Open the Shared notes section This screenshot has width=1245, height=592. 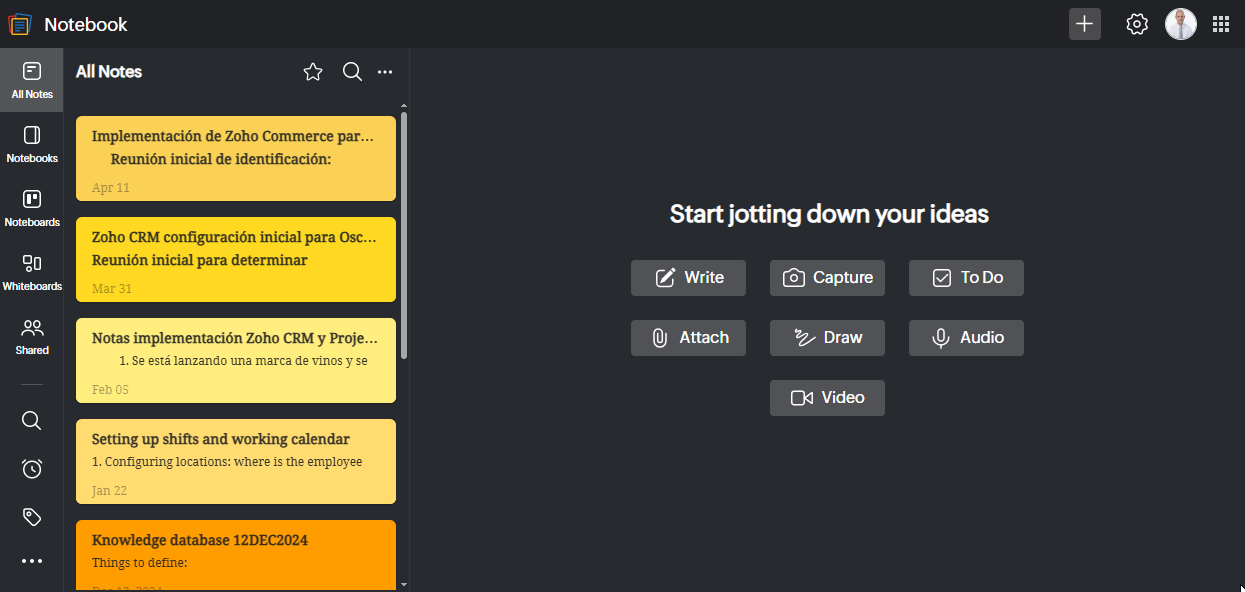coord(32,336)
